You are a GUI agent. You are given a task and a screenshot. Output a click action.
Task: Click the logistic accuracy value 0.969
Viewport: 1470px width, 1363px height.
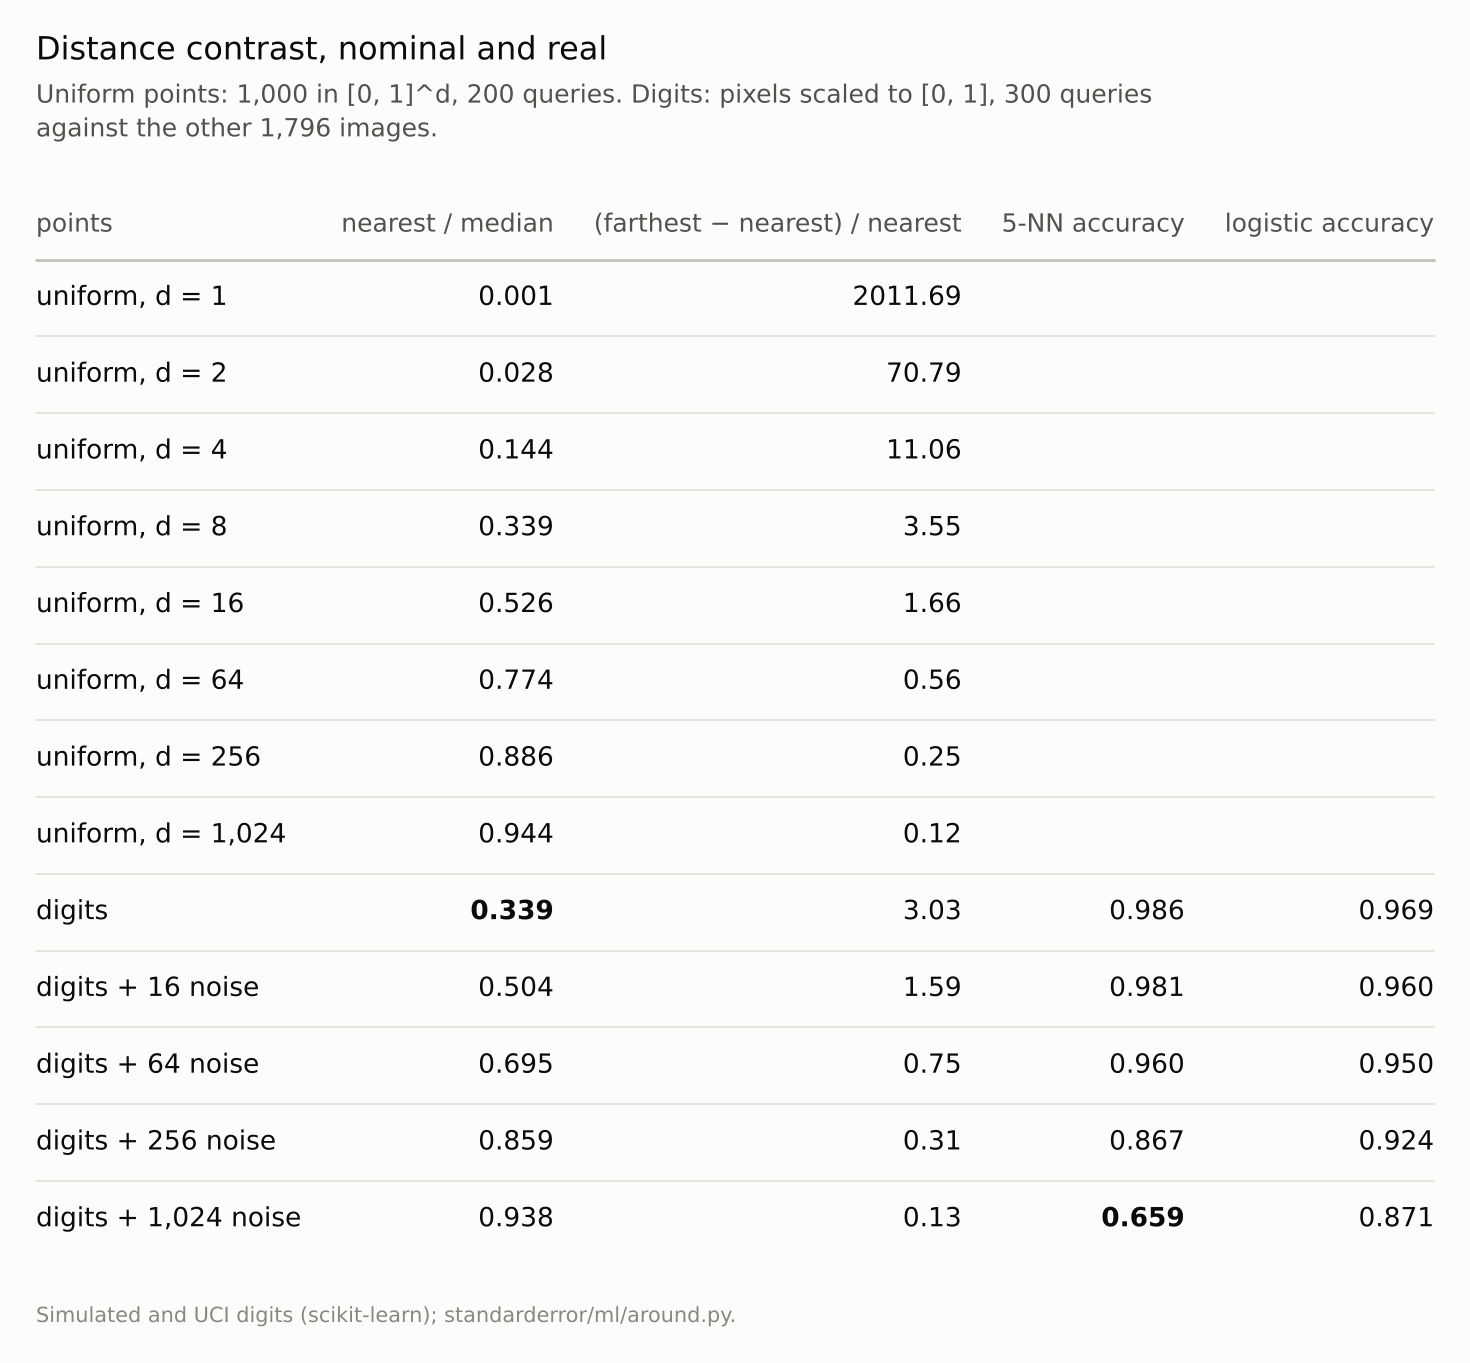[x=1396, y=911]
